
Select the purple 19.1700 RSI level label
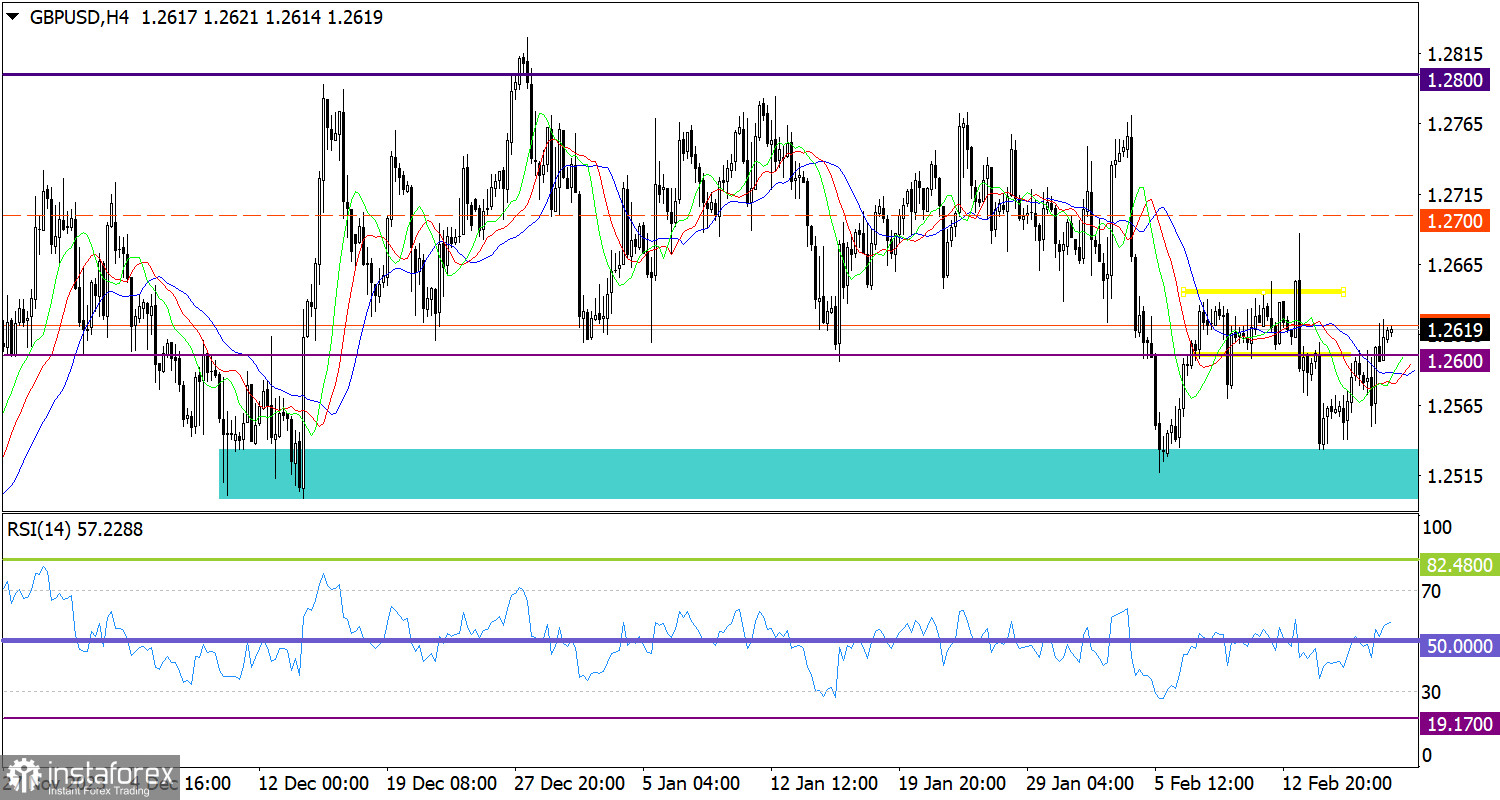coord(1458,723)
